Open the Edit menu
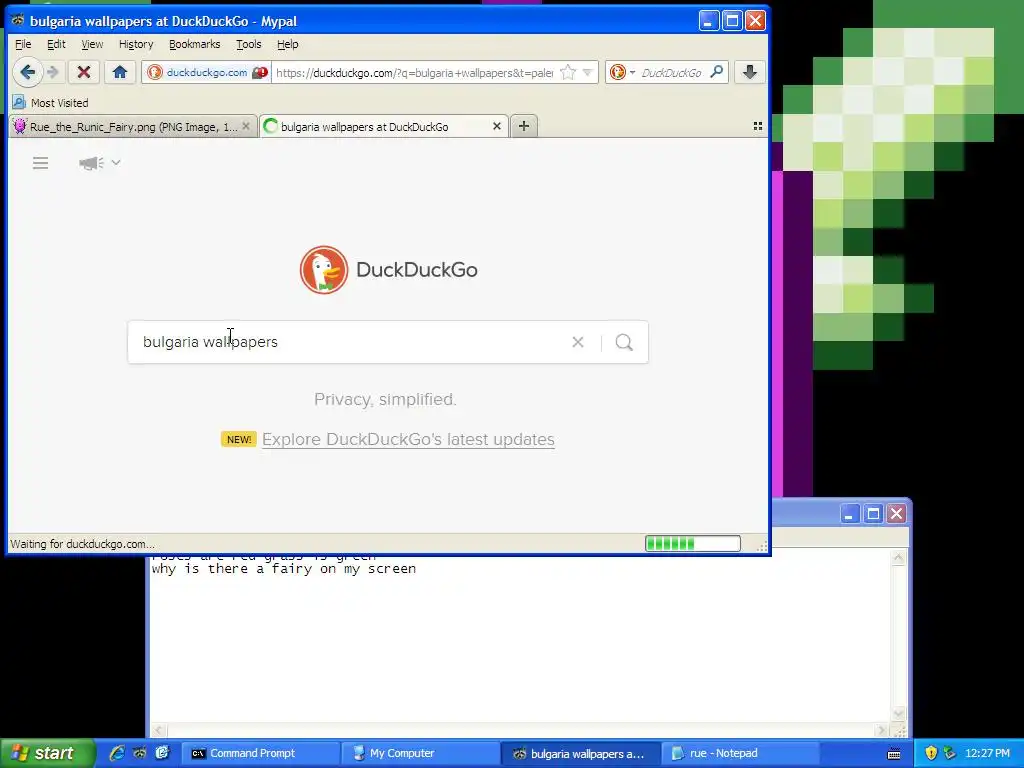The height and width of the screenshot is (768, 1024). click(56, 44)
